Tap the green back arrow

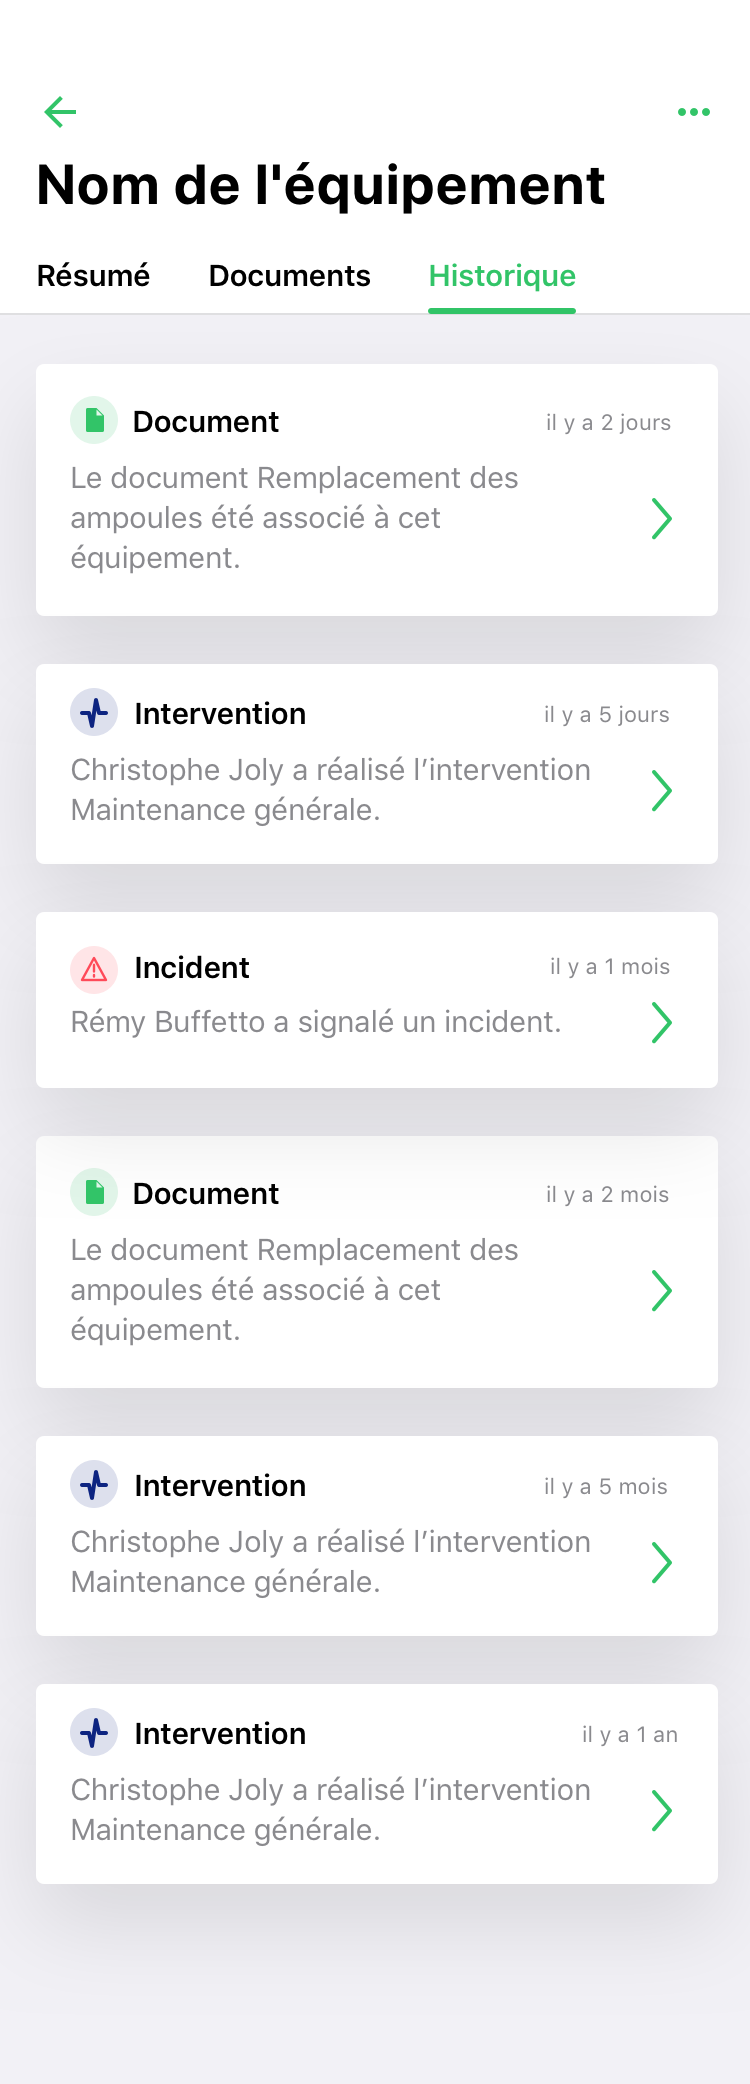(x=61, y=112)
